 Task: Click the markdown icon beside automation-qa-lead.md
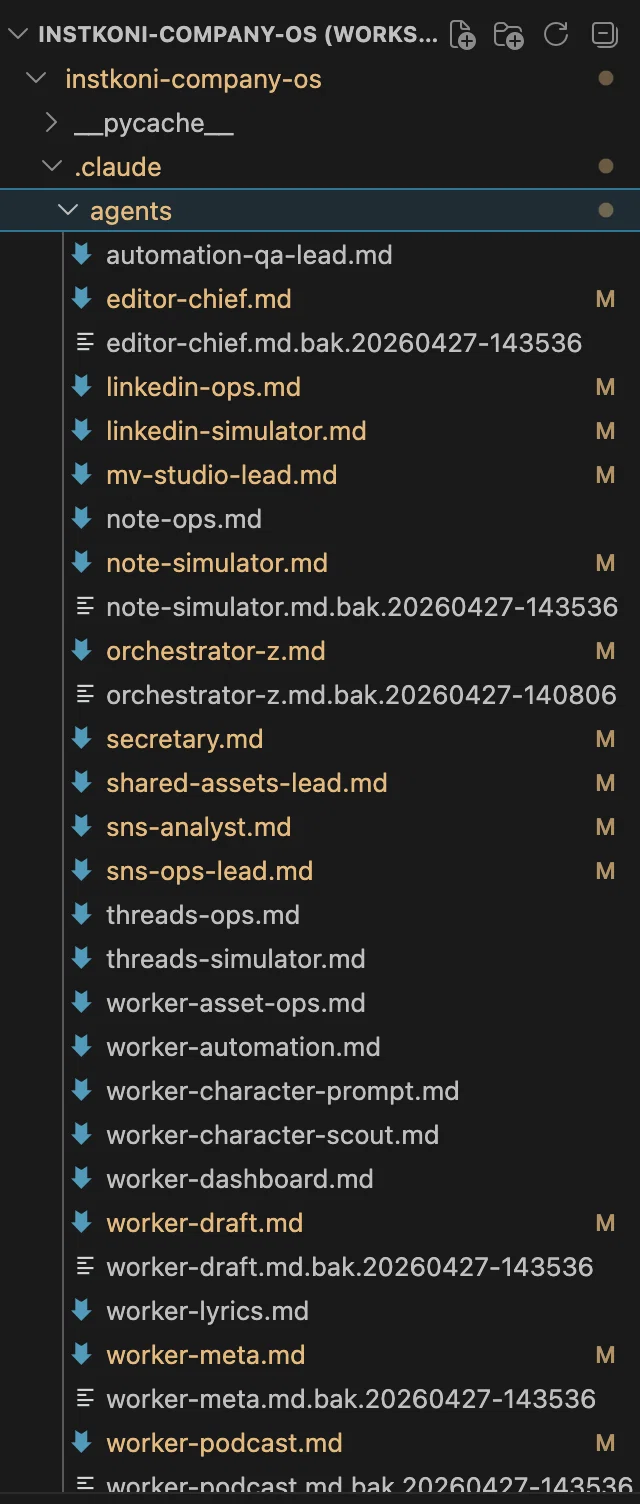pos(83,255)
